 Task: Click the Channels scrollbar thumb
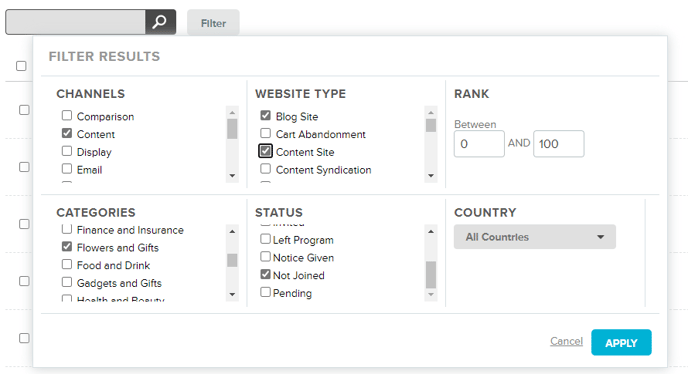click(232, 129)
